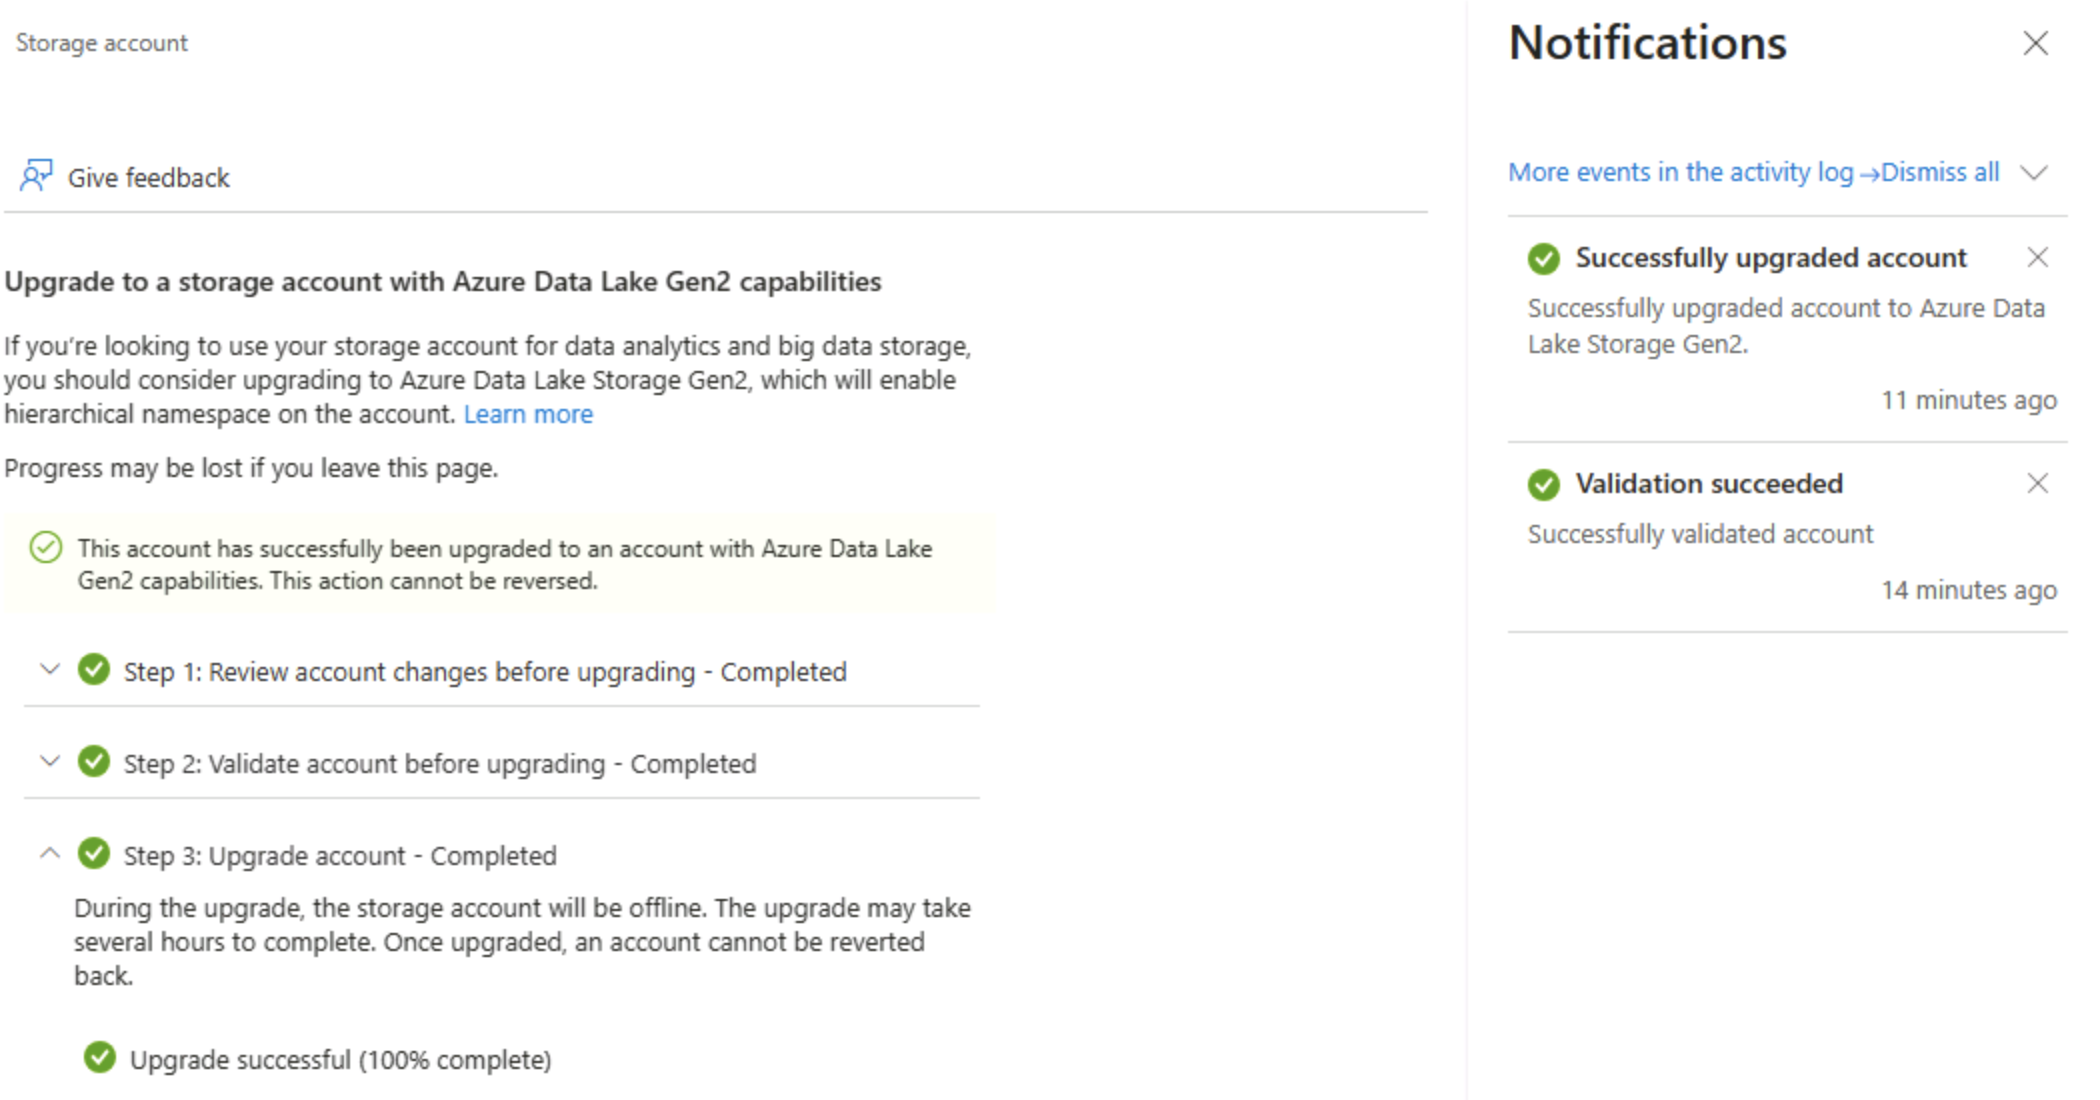Open the Learn more link
The image size is (2100, 1100).
click(x=528, y=414)
